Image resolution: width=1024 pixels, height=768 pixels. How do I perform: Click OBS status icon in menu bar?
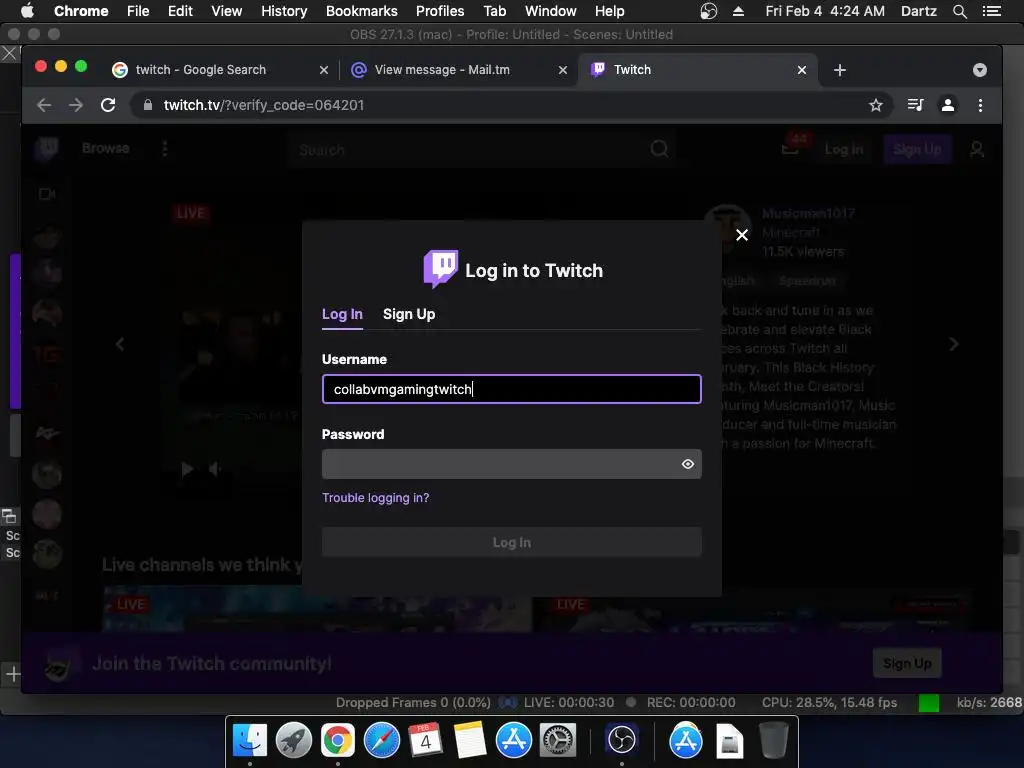[x=709, y=11]
